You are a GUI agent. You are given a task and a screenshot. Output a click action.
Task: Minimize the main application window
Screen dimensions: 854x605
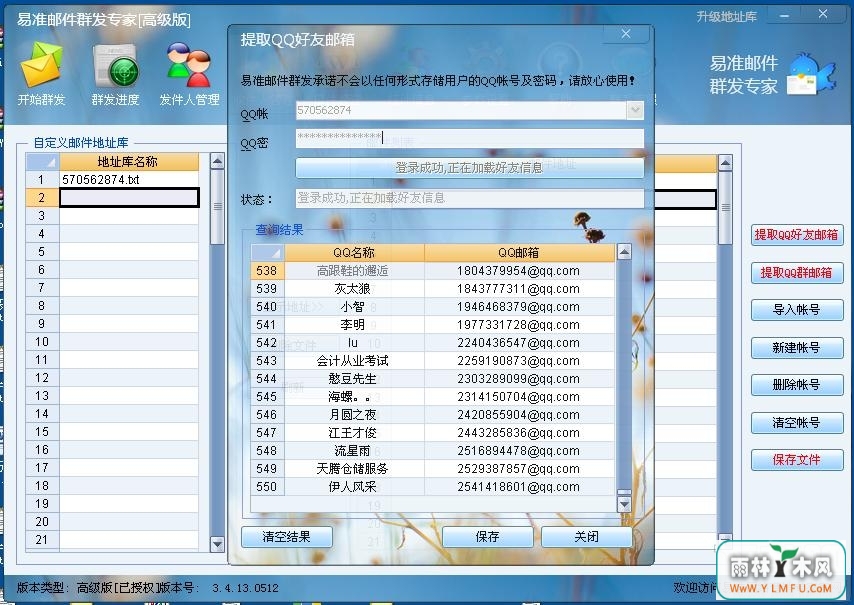point(784,16)
